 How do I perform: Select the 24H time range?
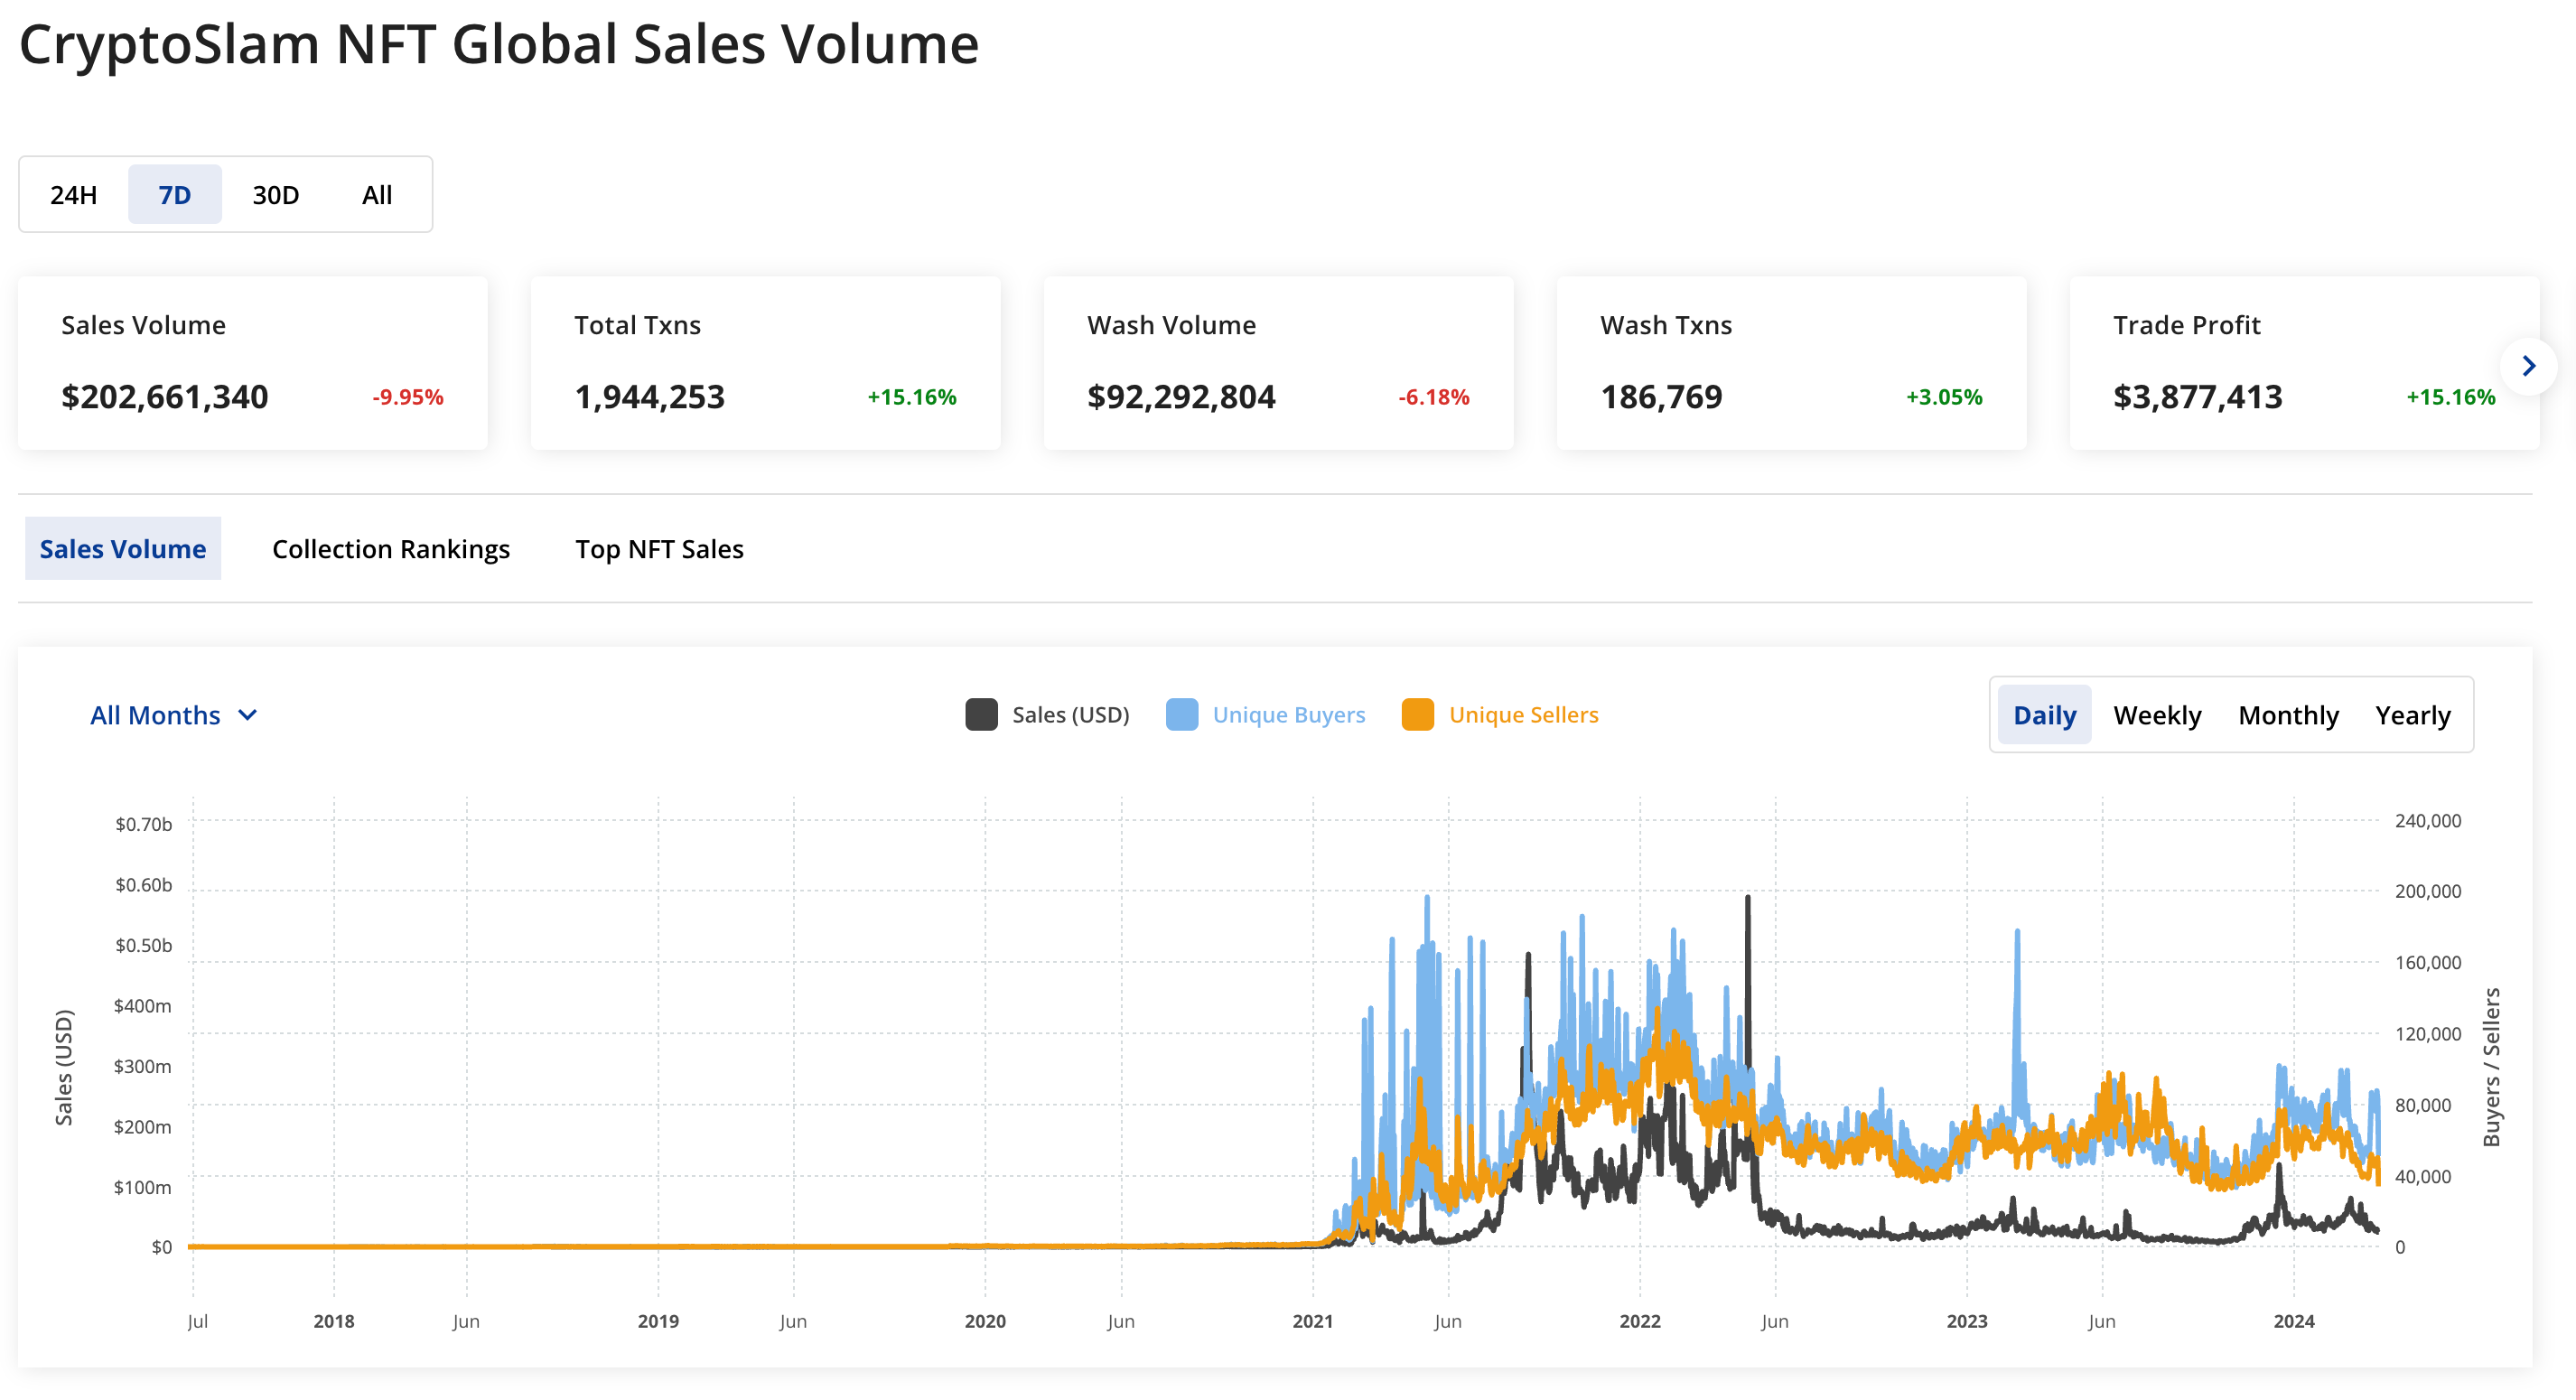pos(74,195)
